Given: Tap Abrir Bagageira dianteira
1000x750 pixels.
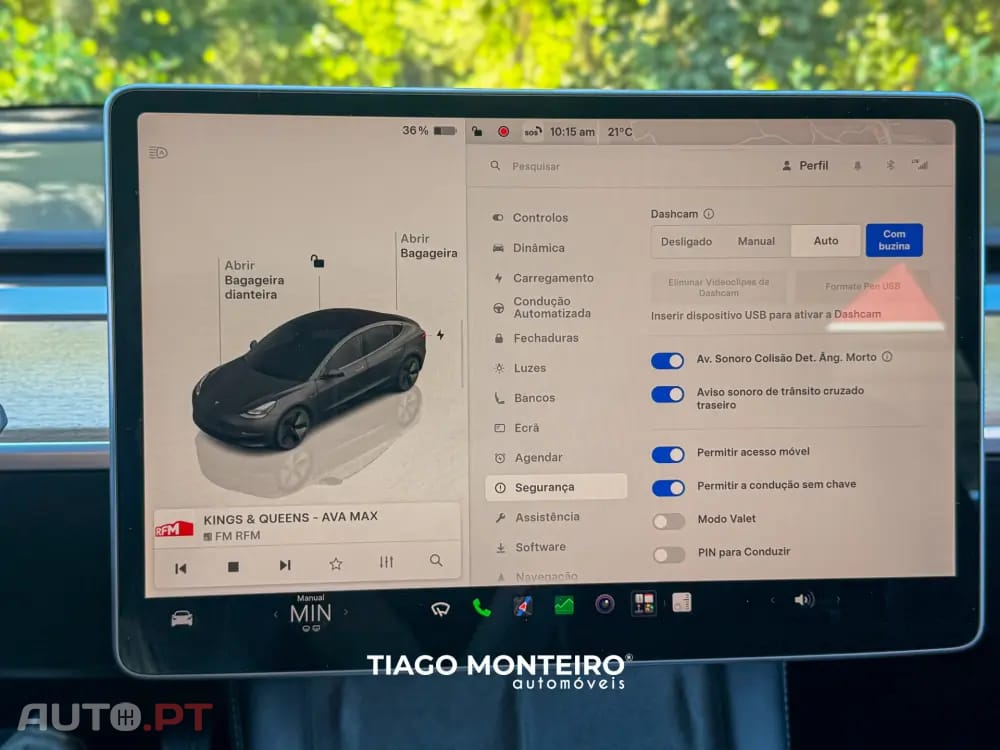Looking at the screenshot, I should coord(254,280).
